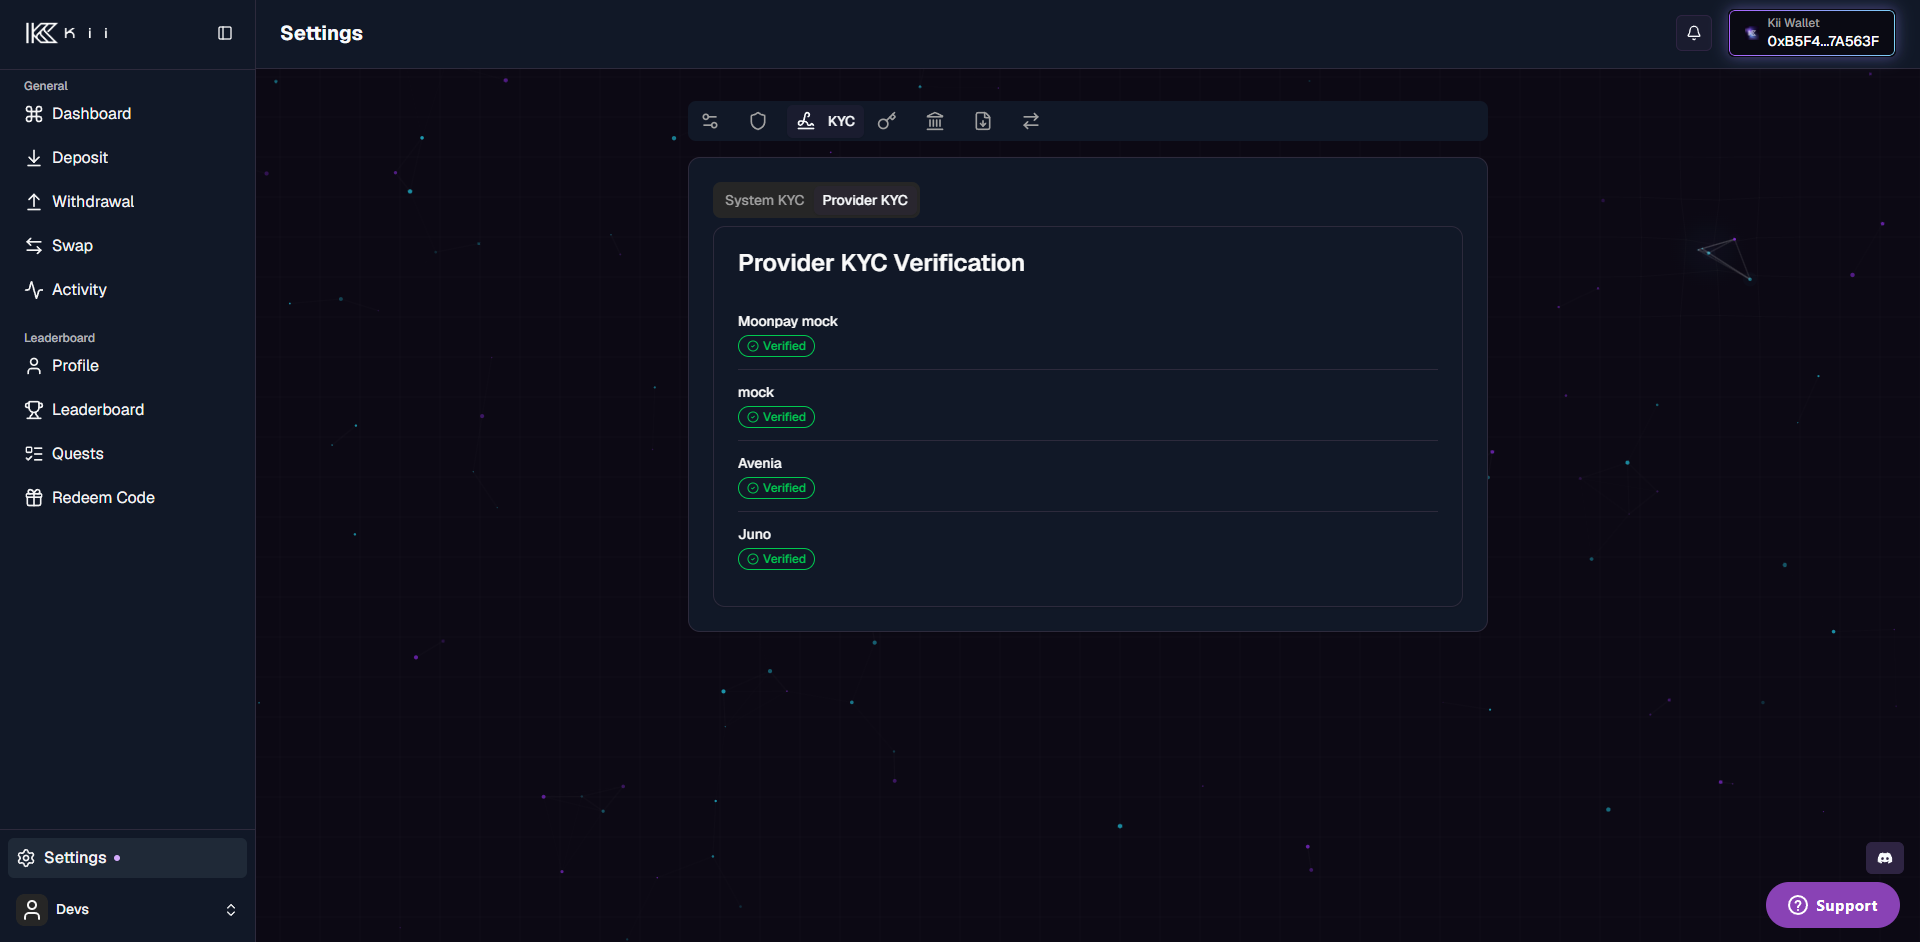The width and height of the screenshot is (1920, 942).
Task: Click Verified badge under Moonpay mock
Action: click(776, 346)
